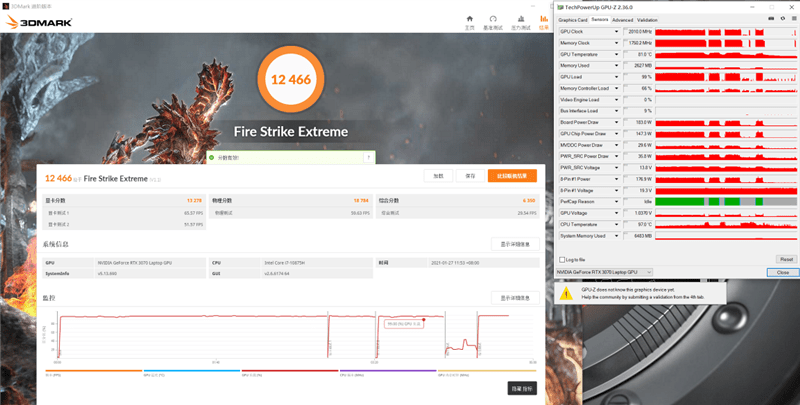Click the Reset button in GPU-Z

click(786, 260)
